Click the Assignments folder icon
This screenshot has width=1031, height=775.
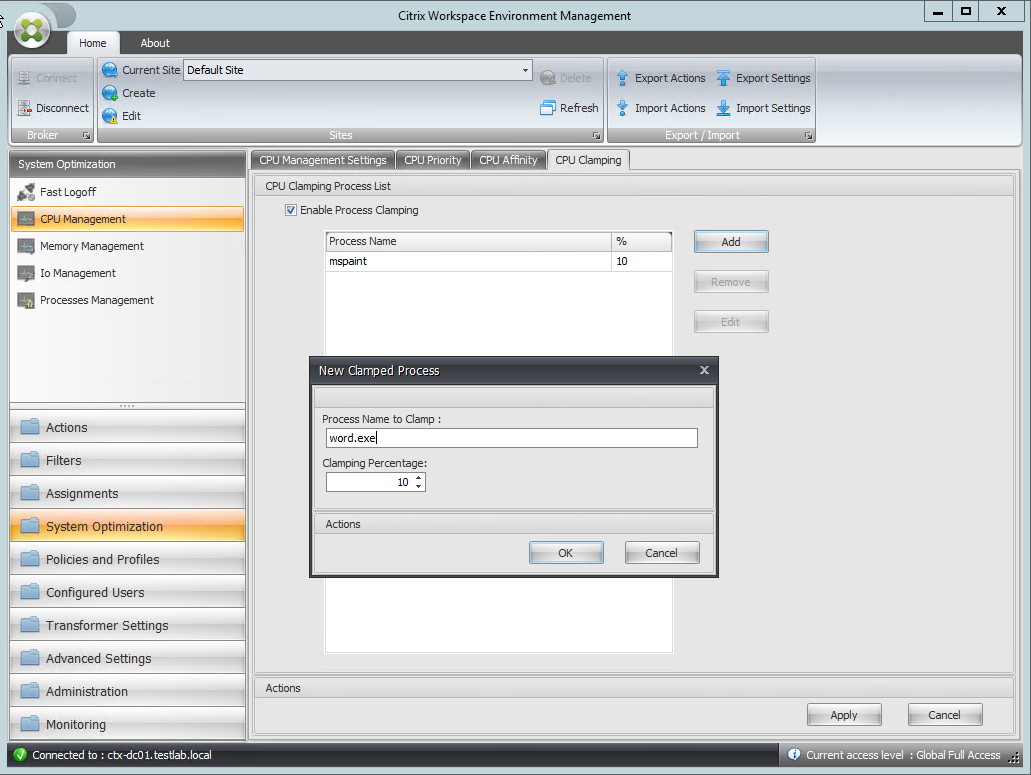30,493
